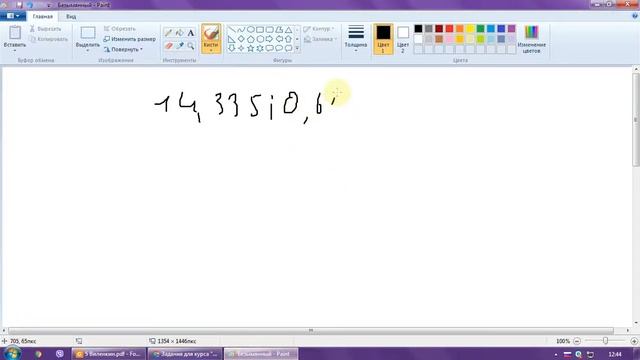Choose the hexagon shape
This screenshot has height=360, width=640.
coord(260,39)
